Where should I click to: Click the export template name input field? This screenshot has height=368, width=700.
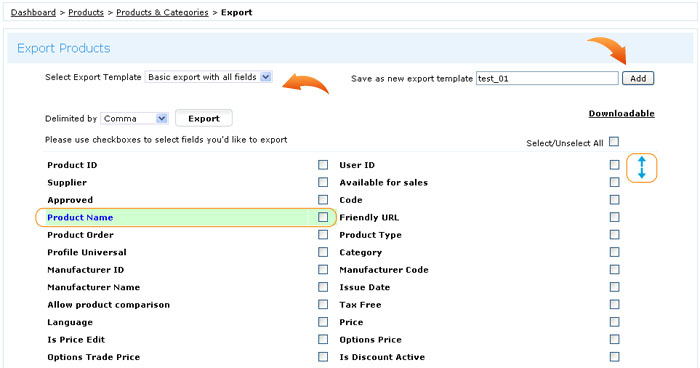547,78
